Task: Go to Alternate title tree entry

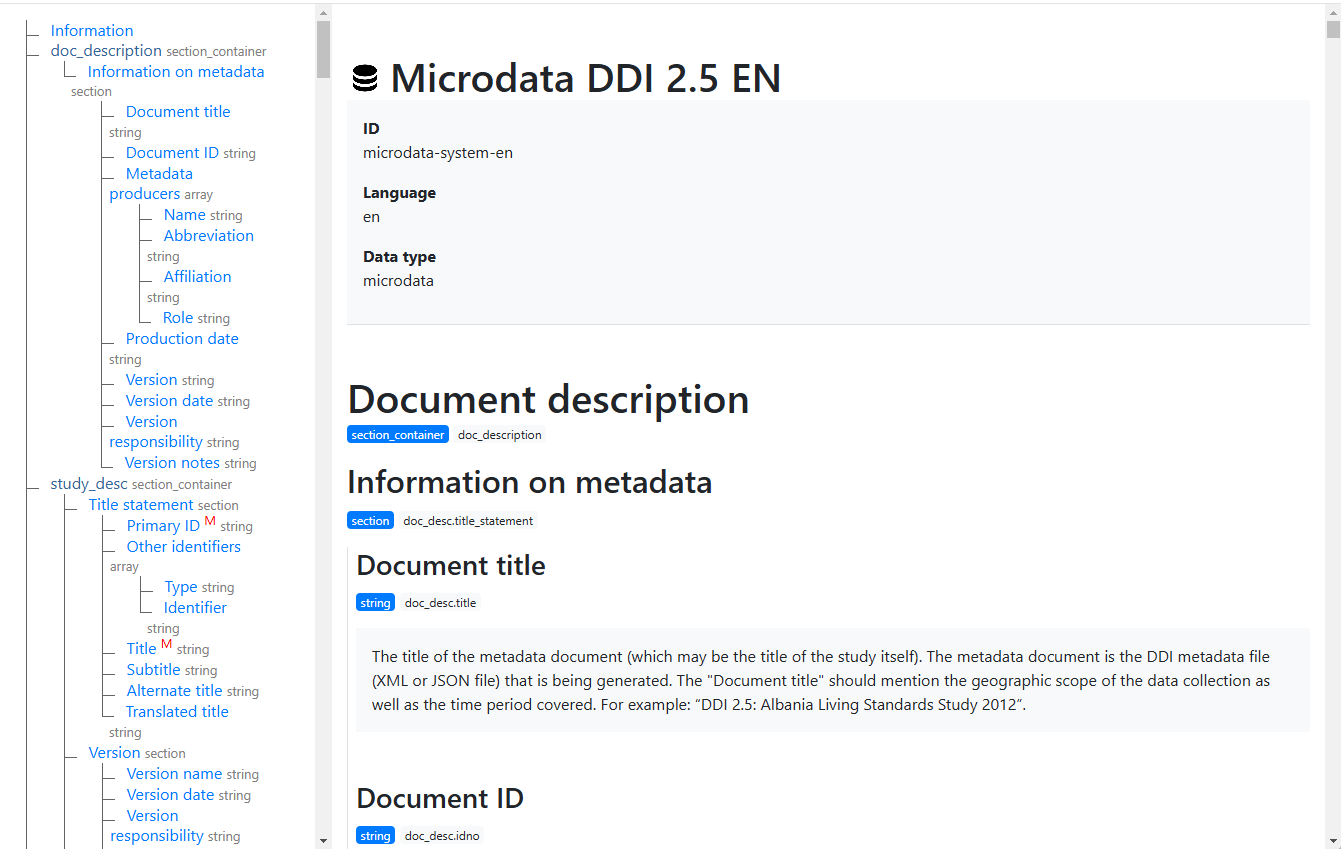Action: [174, 691]
